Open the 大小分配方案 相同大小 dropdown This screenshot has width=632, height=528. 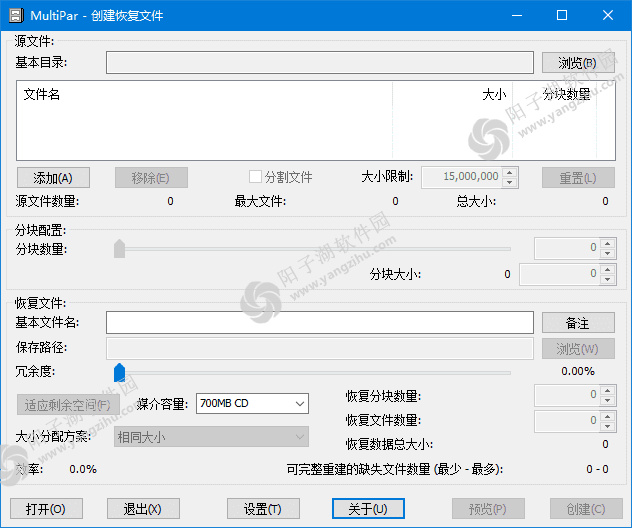click(x=211, y=437)
